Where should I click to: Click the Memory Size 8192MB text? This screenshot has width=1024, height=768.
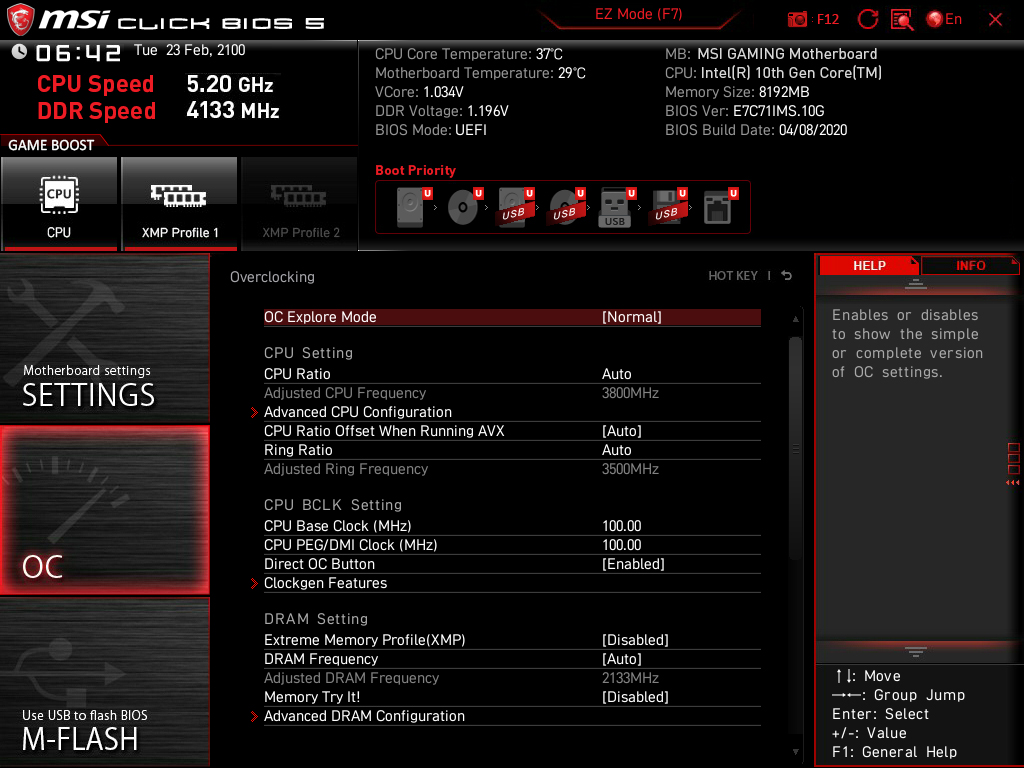737,92
